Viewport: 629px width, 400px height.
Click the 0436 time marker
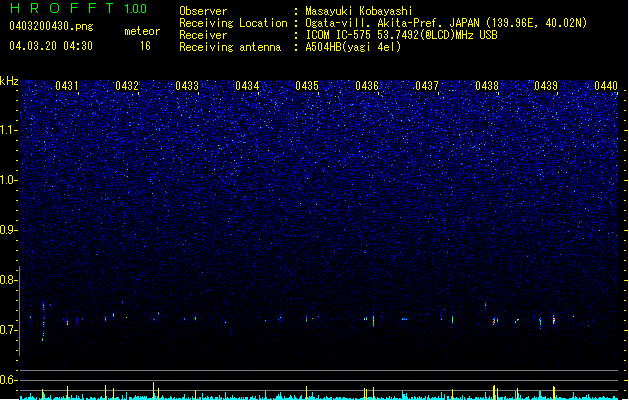[x=367, y=86]
